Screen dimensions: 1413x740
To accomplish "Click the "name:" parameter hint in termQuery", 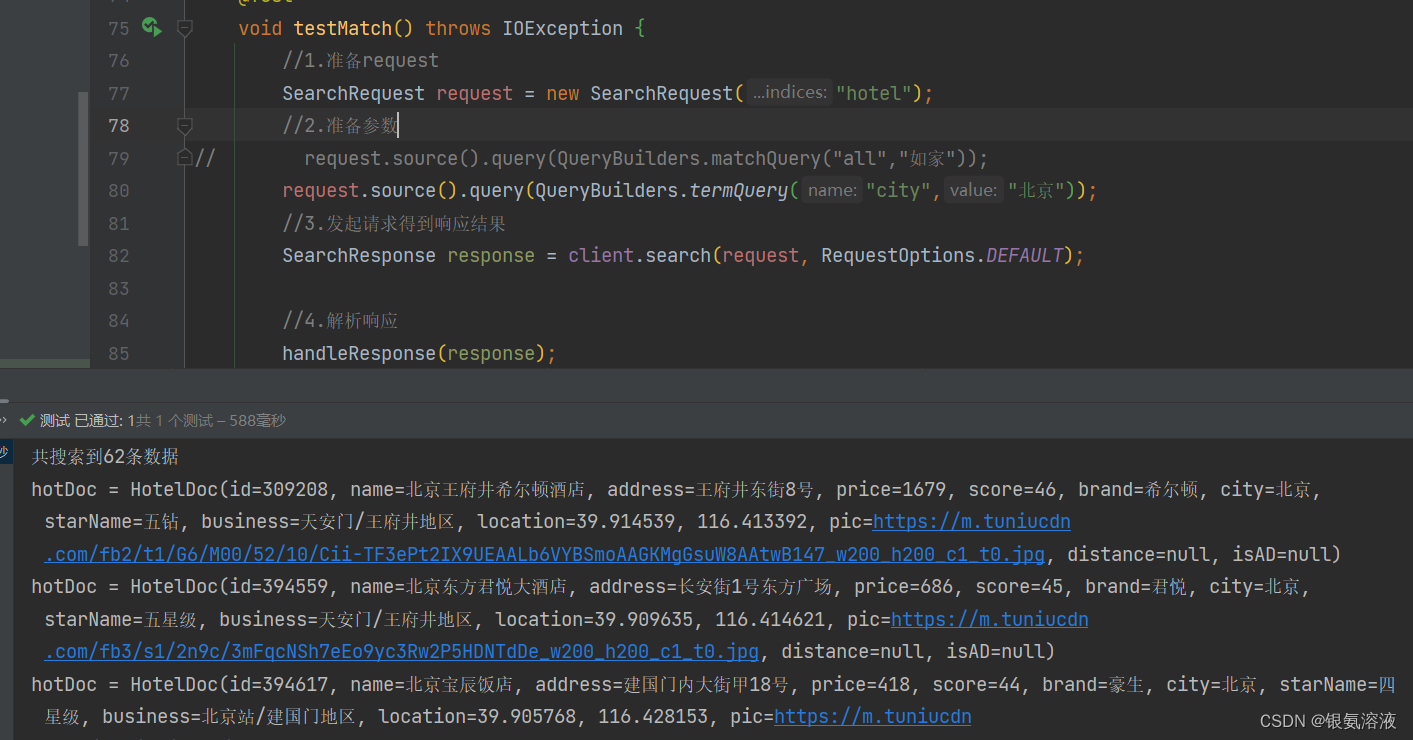I will click(x=832, y=190).
